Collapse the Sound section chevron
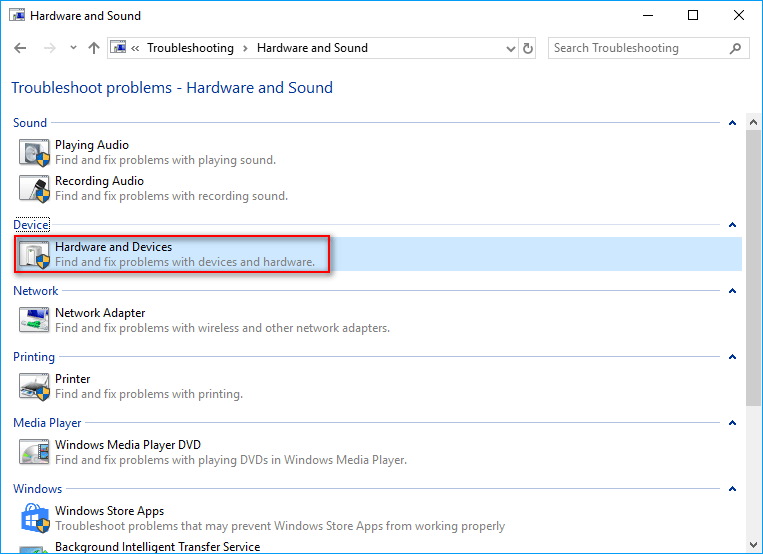This screenshot has height=554, width=763. click(732, 123)
